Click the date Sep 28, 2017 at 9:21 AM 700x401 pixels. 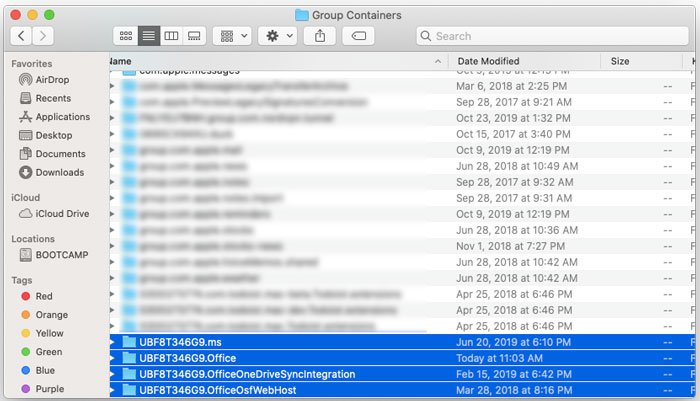tap(514, 102)
